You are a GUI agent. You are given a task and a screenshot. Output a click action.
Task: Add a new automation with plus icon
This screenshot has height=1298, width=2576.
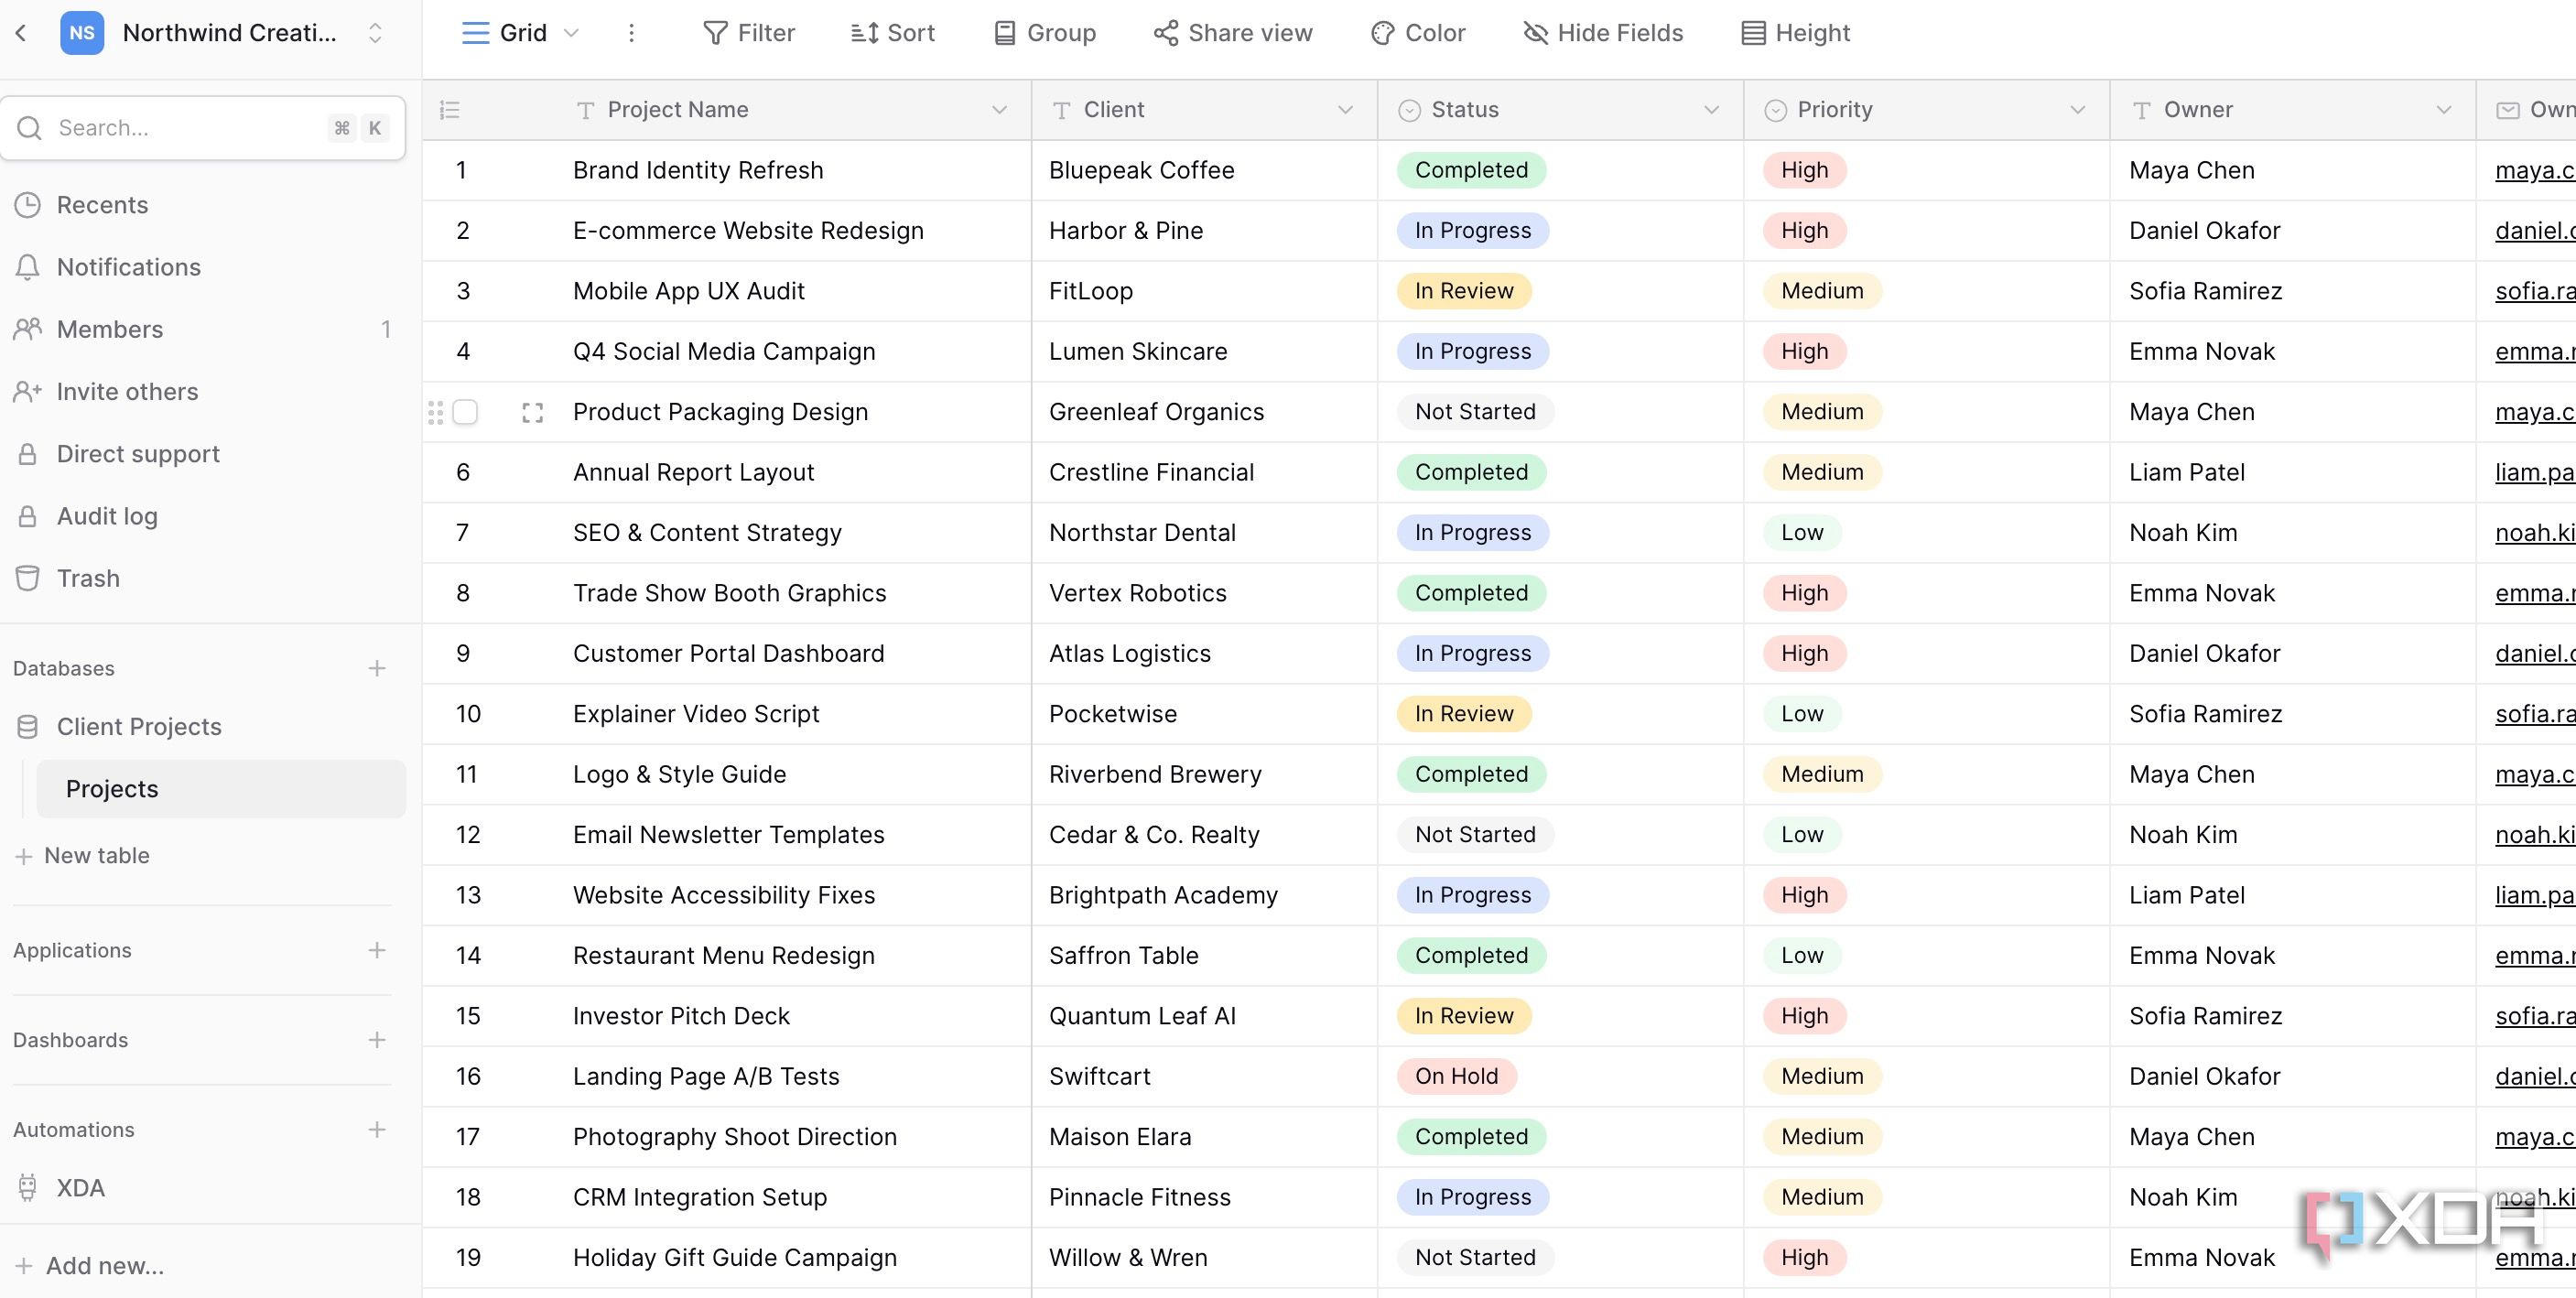coord(377,1130)
